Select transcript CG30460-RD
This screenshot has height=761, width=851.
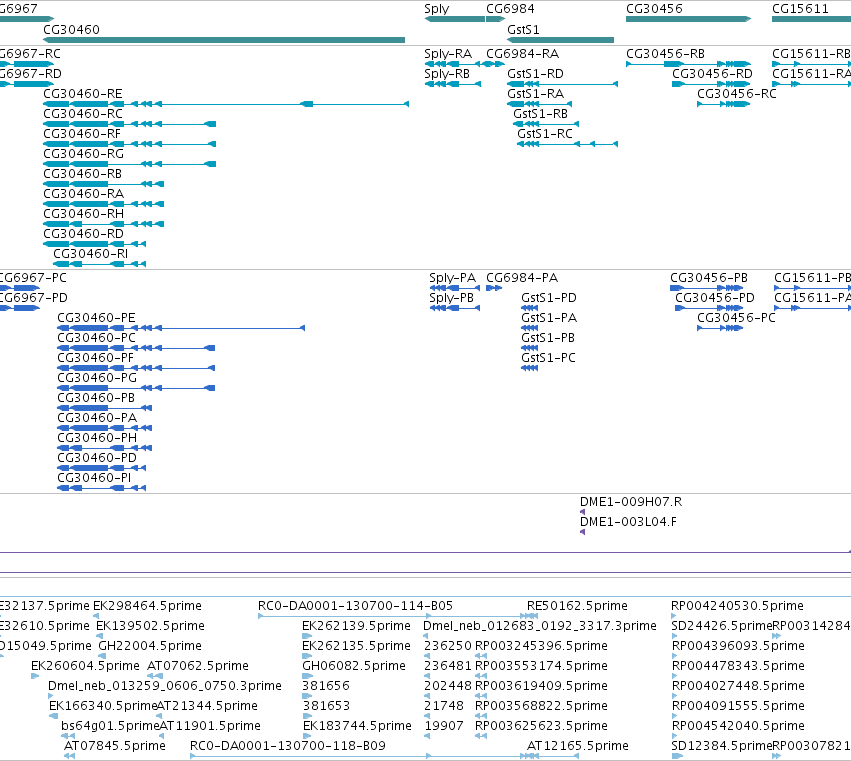tap(94, 244)
